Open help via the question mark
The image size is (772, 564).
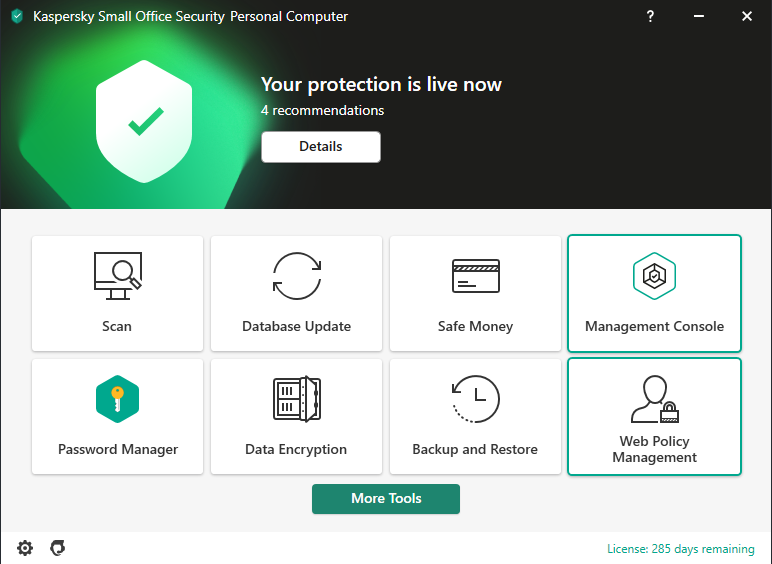[650, 17]
